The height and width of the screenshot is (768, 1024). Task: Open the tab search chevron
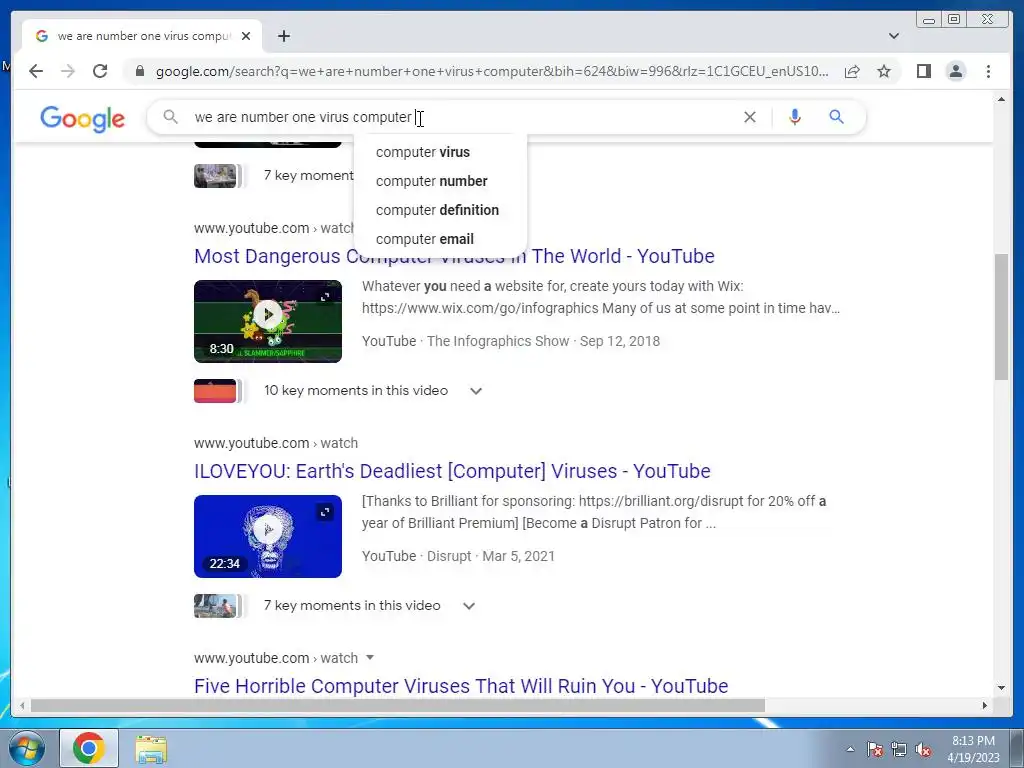tap(894, 36)
